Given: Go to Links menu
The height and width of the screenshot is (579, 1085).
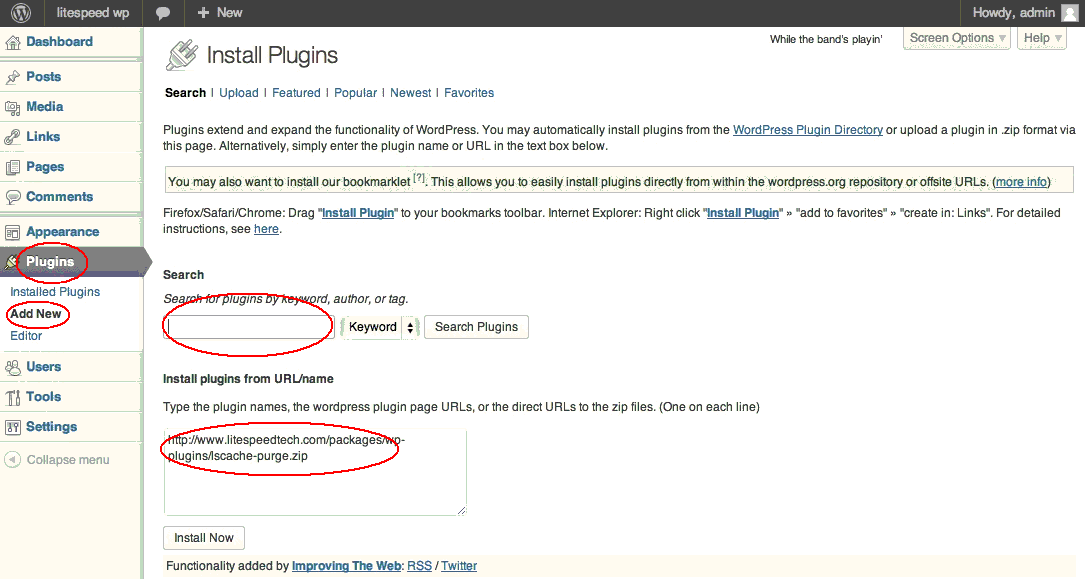Looking at the screenshot, I should 43,136.
